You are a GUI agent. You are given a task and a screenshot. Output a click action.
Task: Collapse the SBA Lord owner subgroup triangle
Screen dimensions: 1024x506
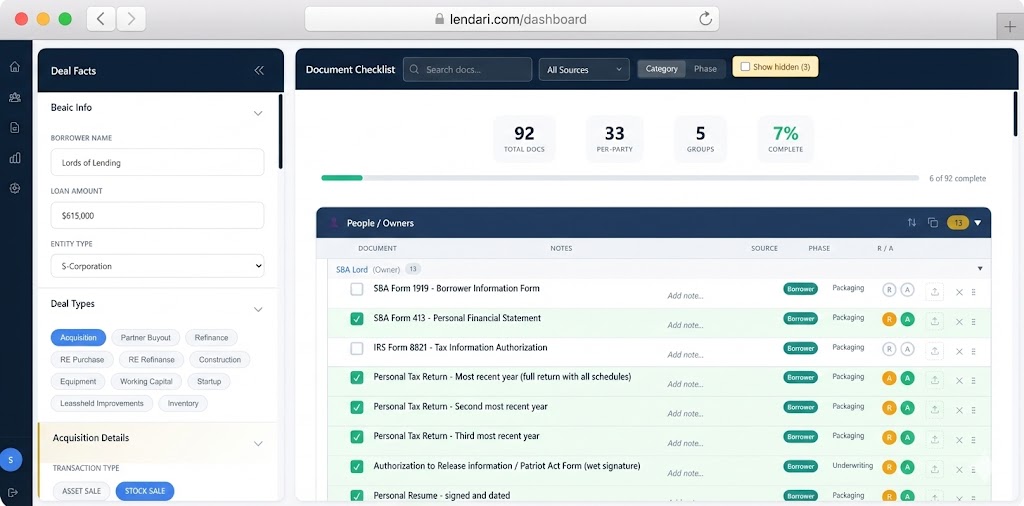point(980,269)
